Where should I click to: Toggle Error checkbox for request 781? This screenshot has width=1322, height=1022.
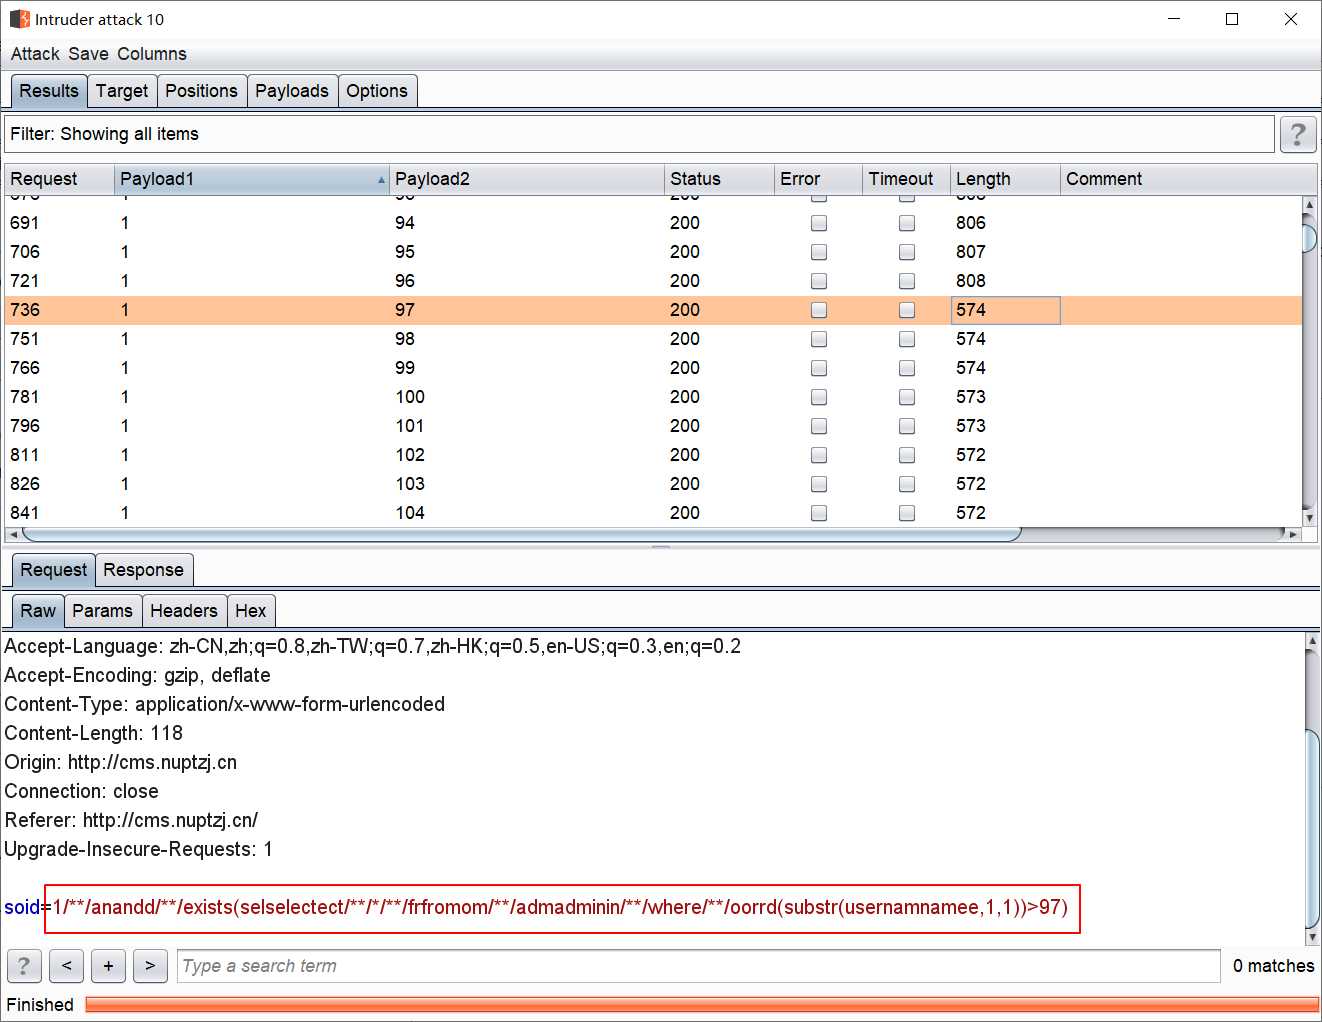coord(819,397)
